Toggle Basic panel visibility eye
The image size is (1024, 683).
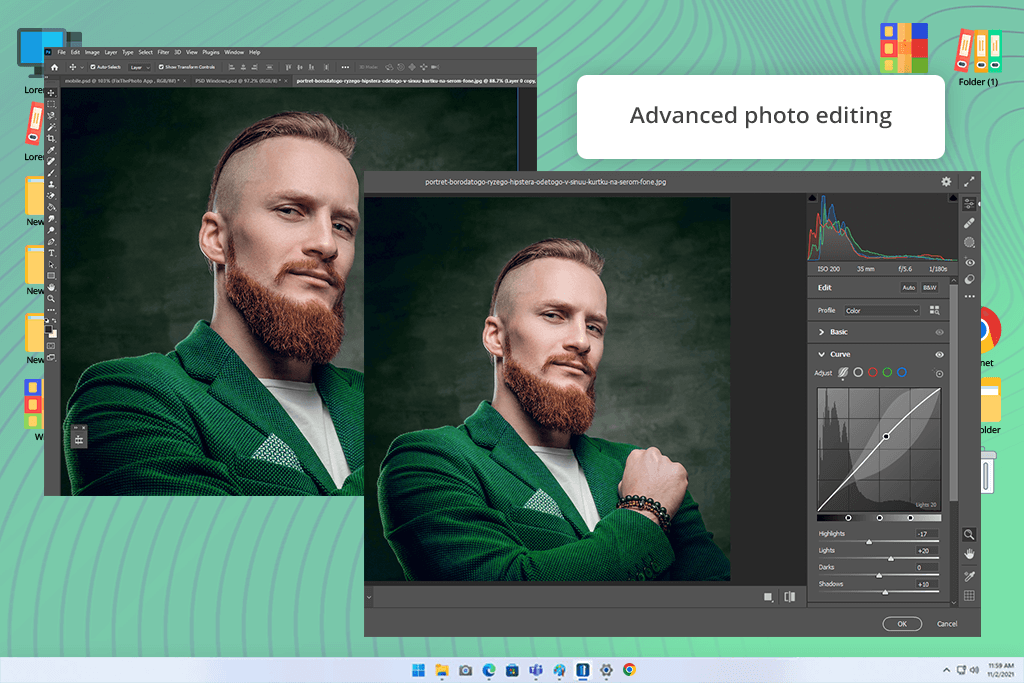[939, 332]
